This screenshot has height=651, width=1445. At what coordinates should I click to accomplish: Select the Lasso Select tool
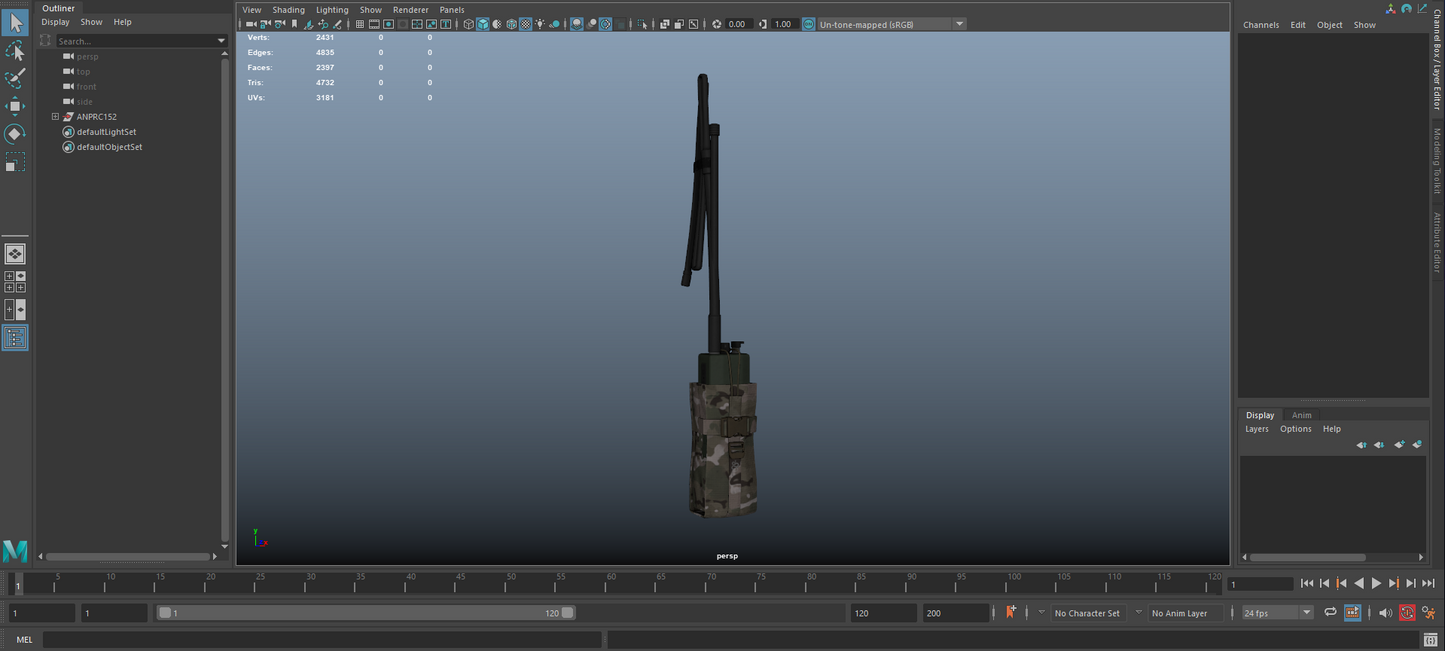tap(15, 51)
